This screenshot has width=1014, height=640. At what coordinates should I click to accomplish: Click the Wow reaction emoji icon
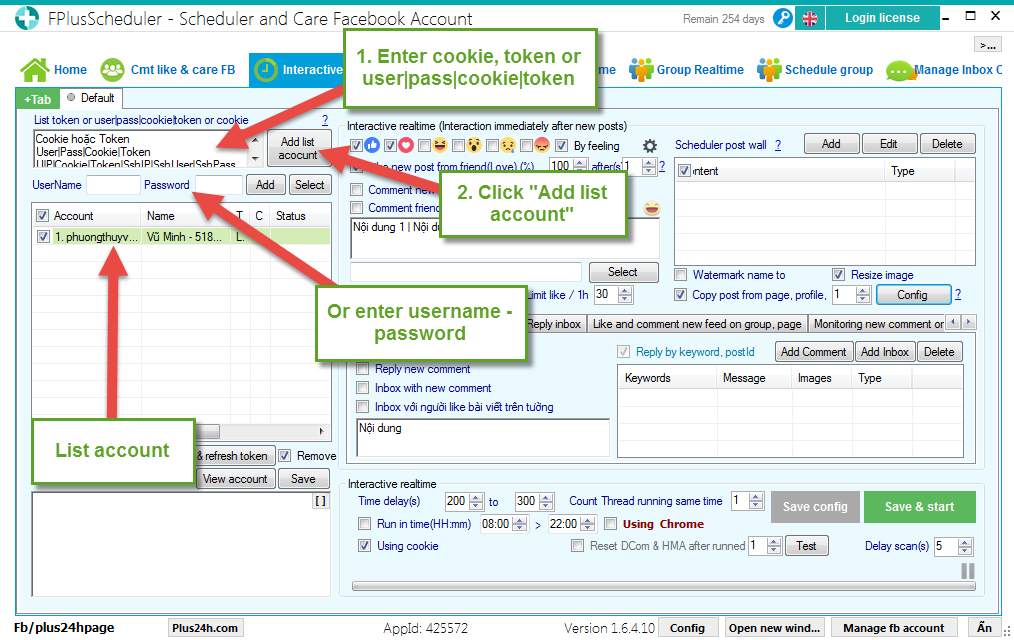[475, 145]
